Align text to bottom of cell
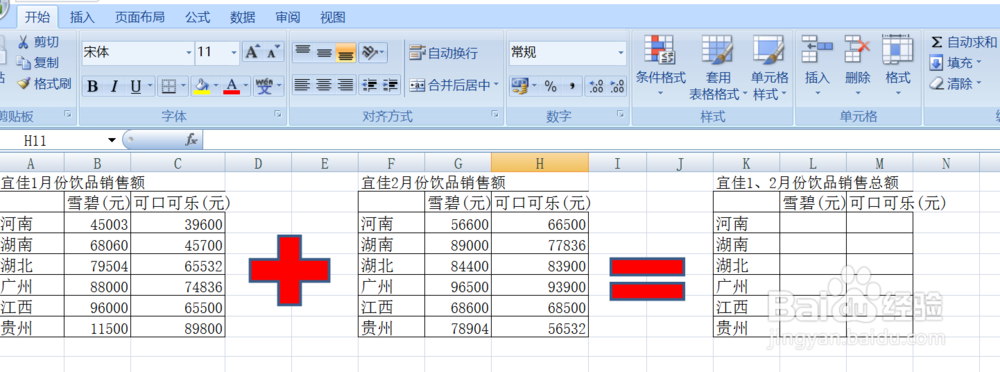This screenshot has height=372, width=1000. [x=346, y=52]
